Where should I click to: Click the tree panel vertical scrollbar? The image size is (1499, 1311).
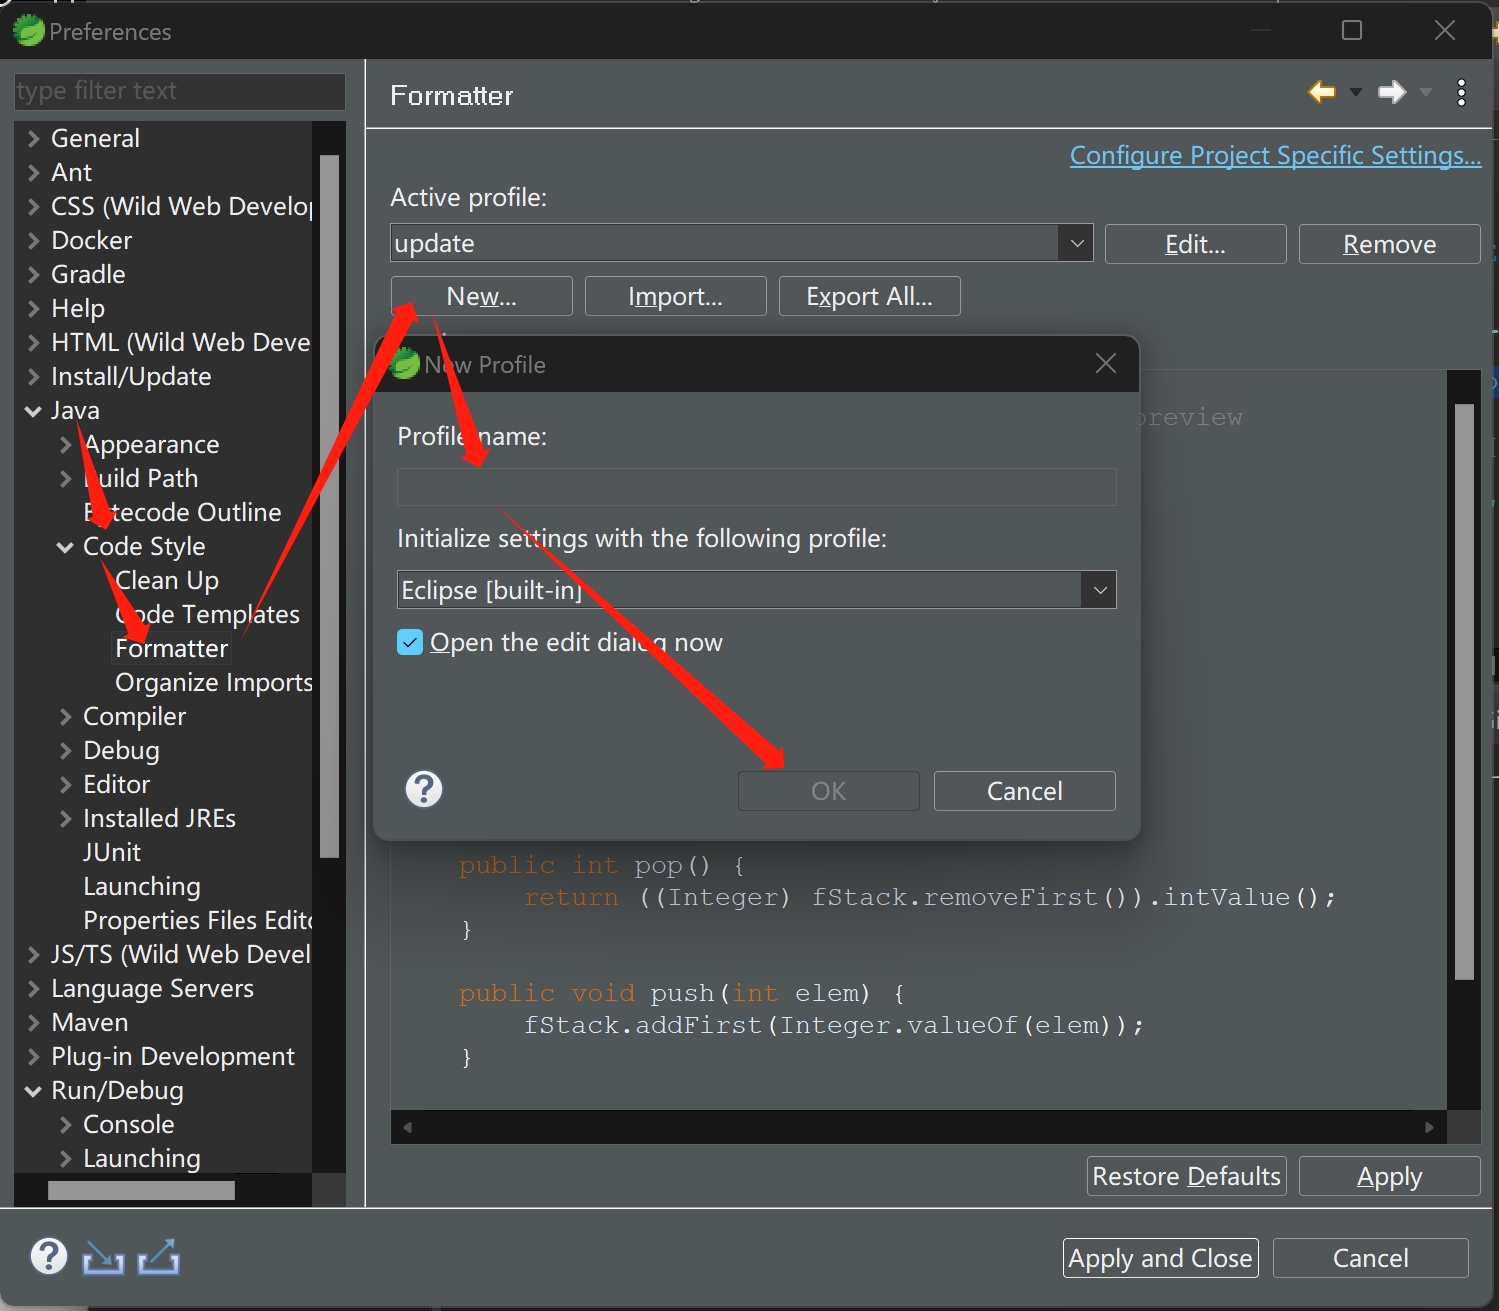click(x=329, y=506)
